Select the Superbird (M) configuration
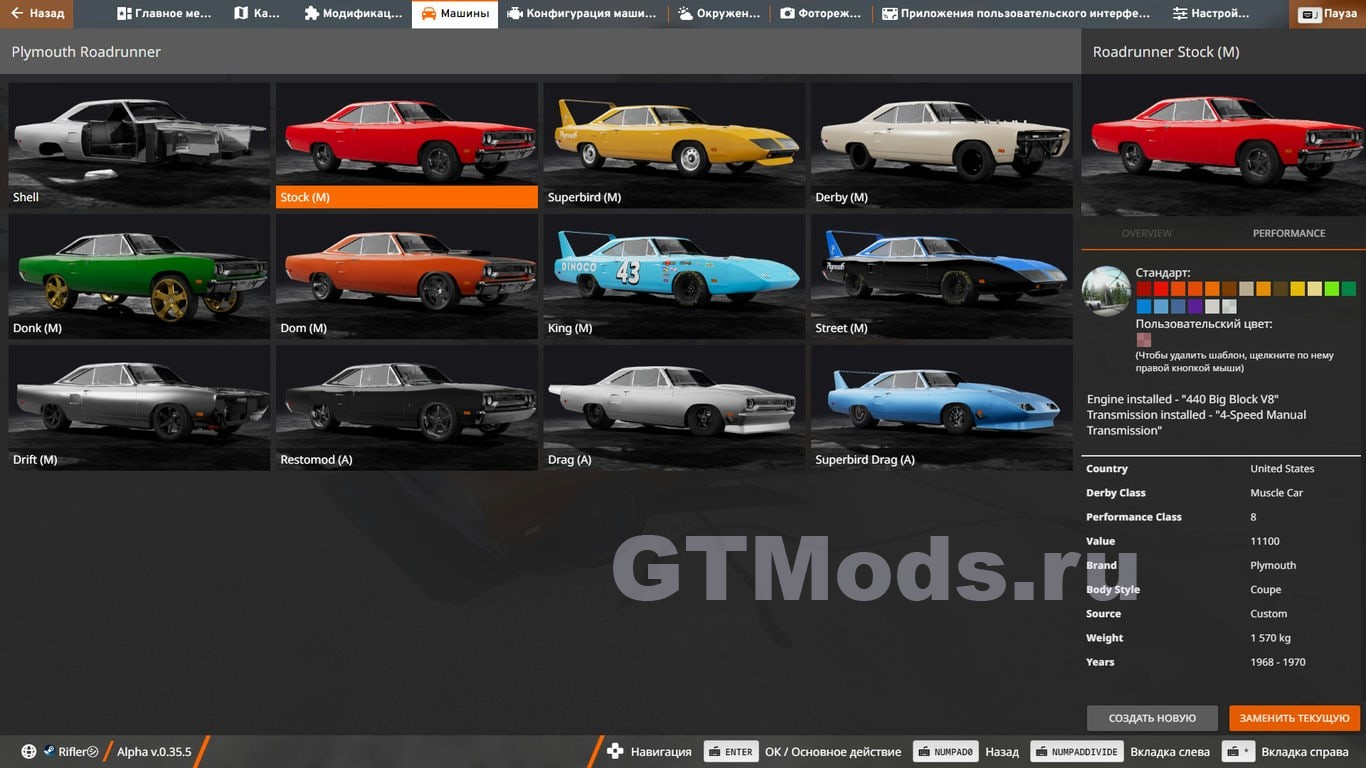The width and height of the screenshot is (1366, 768). coord(674,145)
